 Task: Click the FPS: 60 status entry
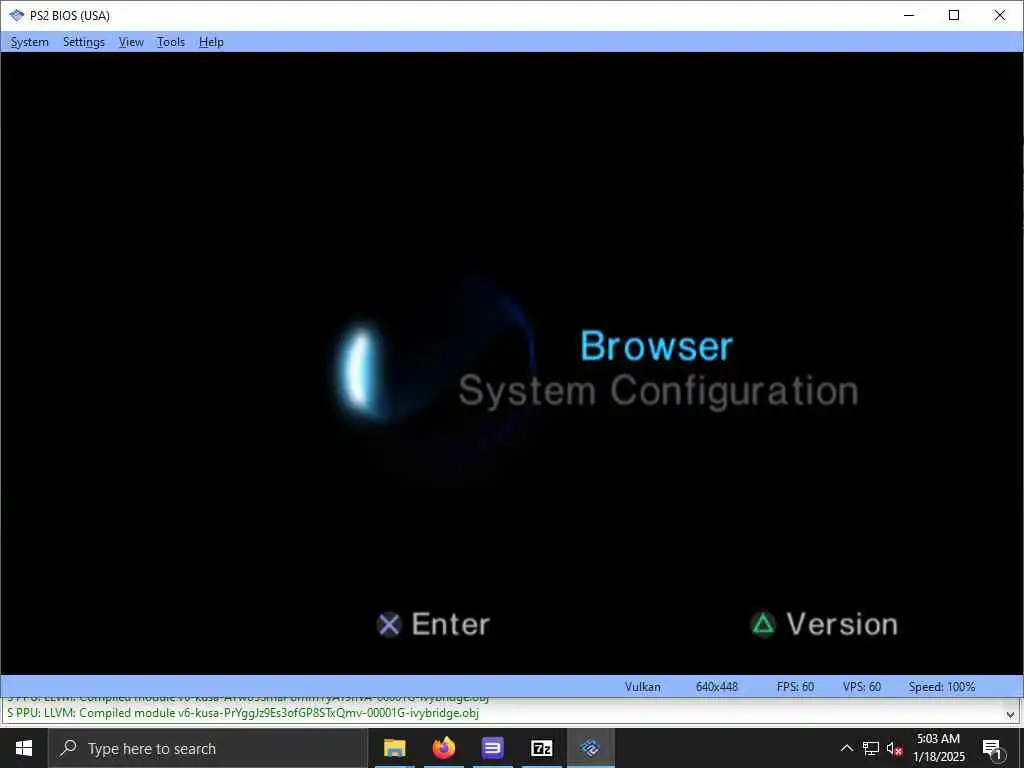(x=795, y=686)
